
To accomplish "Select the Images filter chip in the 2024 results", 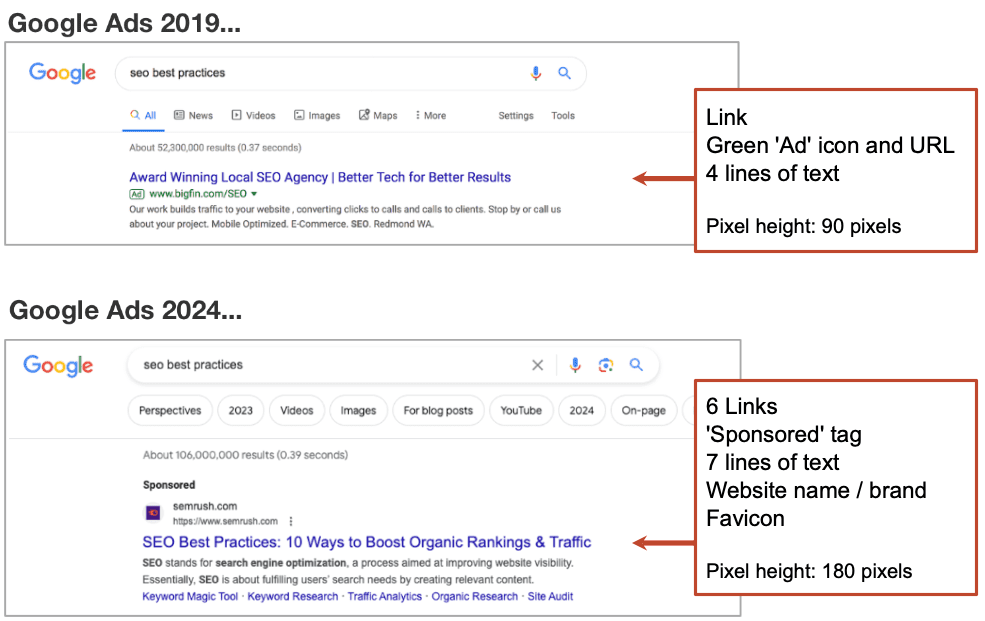I will pyautogui.click(x=358, y=411).
